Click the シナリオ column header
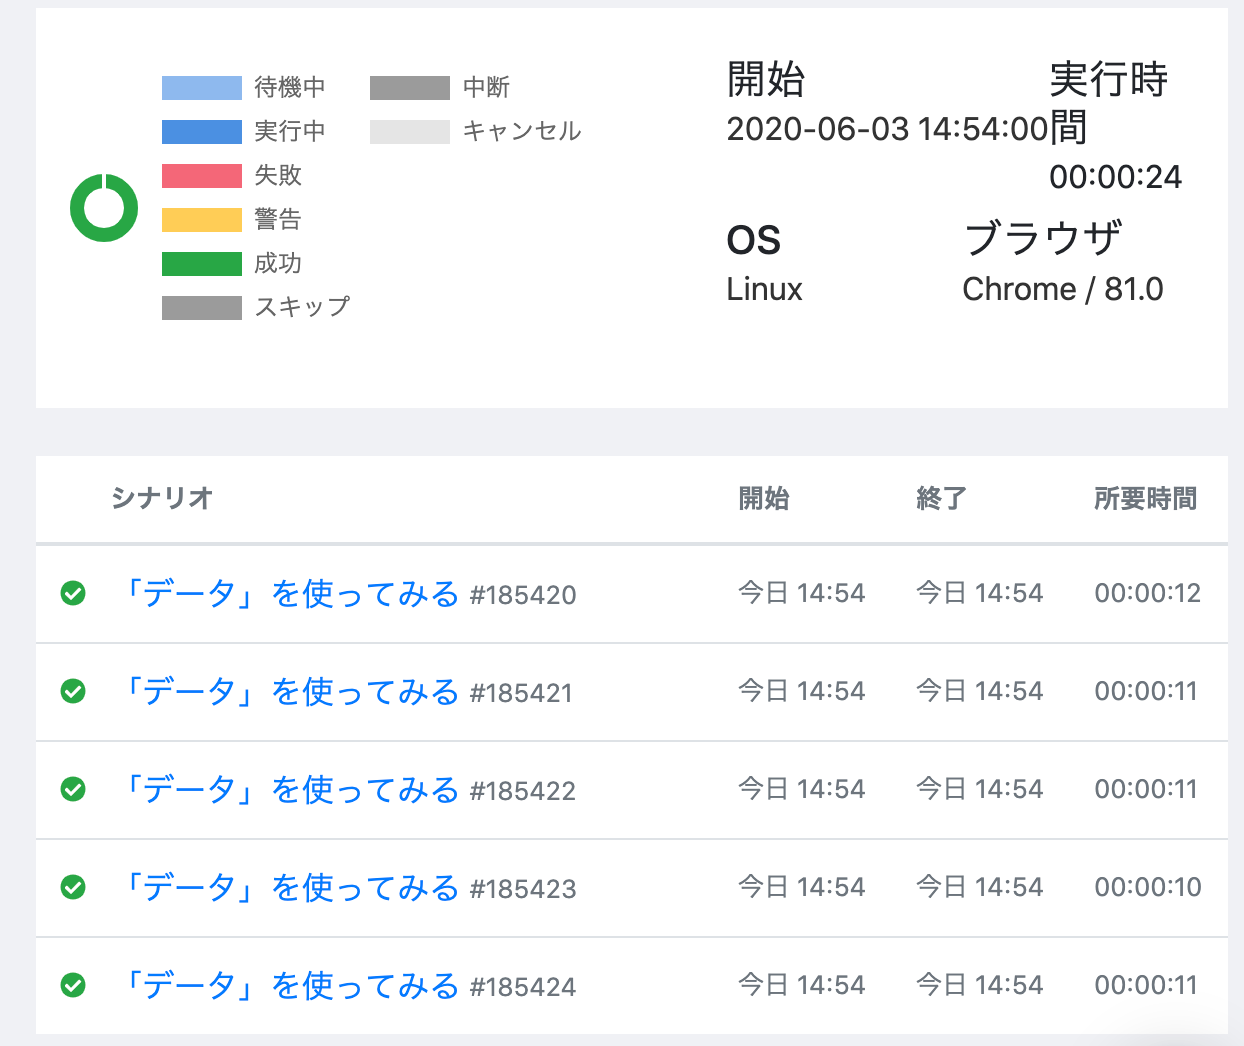The height and width of the screenshot is (1046, 1244). click(x=162, y=498)
